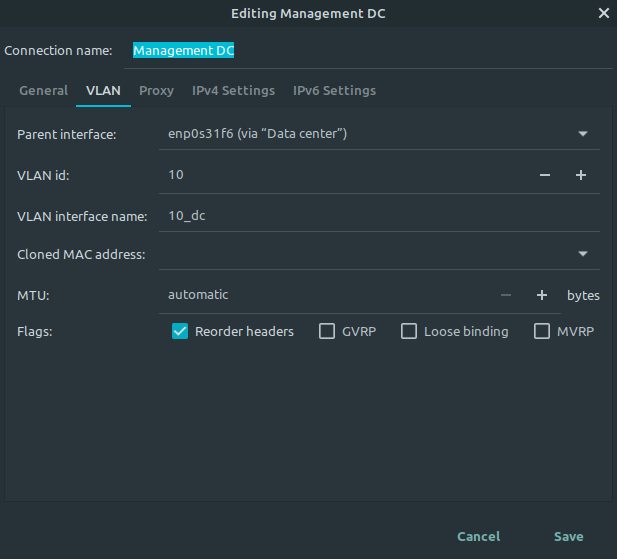The width and height of the screenshot is (617, 559).
Task: Decrease VLAN id with minus button
Action: click(x=545, y=175)
